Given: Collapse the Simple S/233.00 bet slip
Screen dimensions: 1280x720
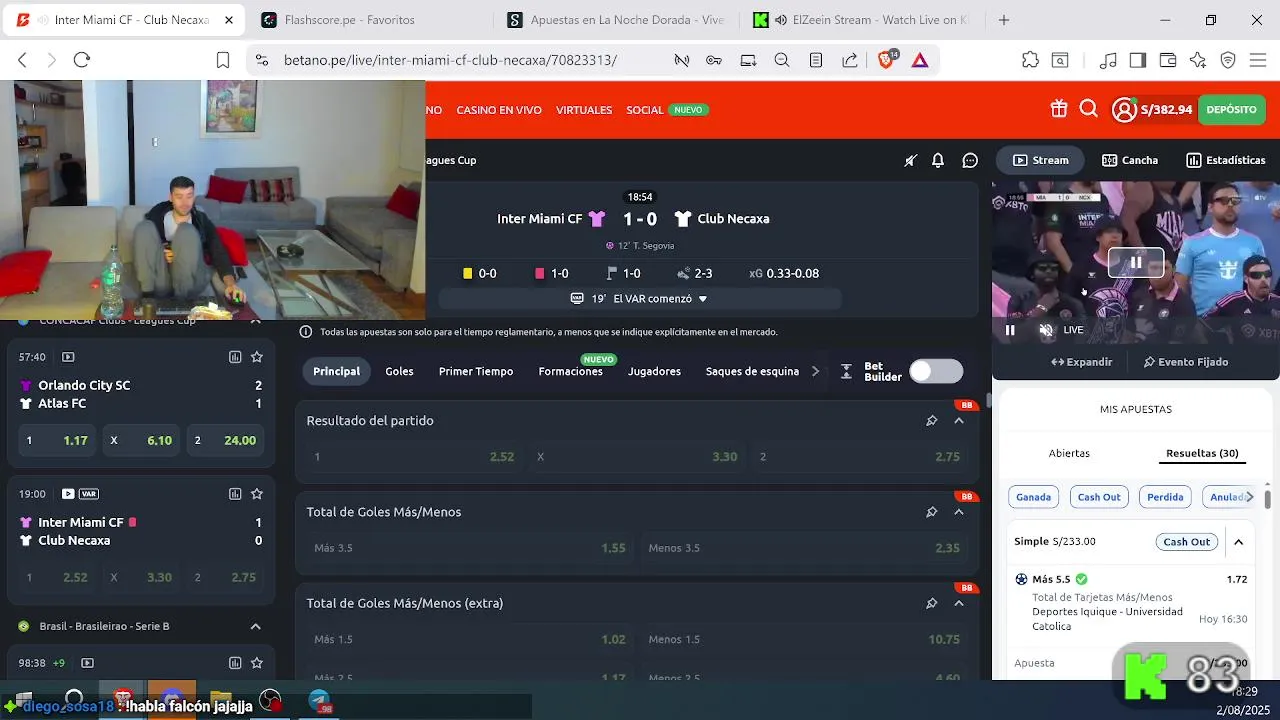Looking at the screenshot, I should pos(1238,542).
